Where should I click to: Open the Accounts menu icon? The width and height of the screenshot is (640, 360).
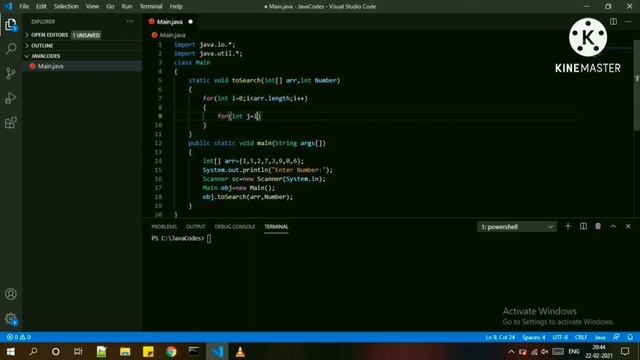click(11, 294)
